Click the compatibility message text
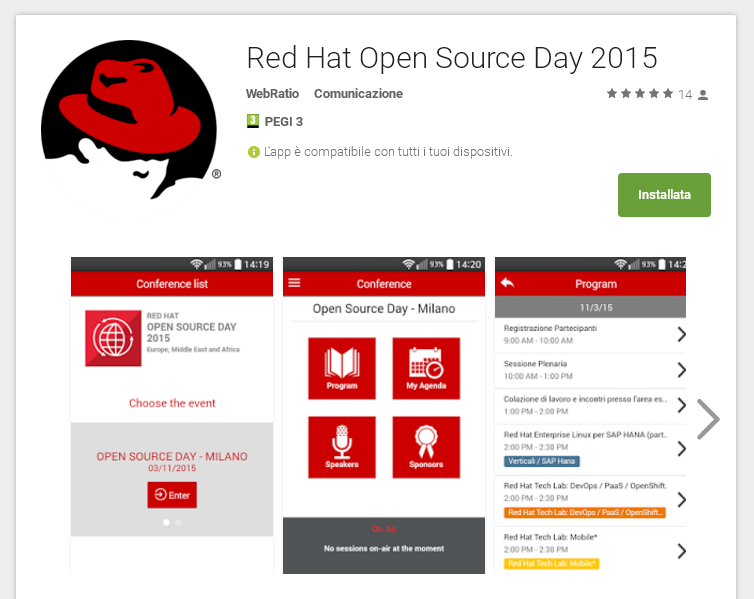The width and height of the screenshot is (754, 599). (x=388, y=152)
